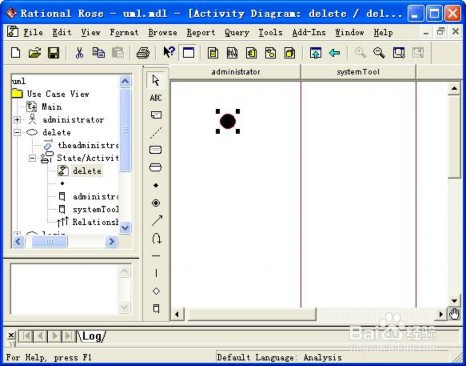Copy selection with Copy toolbar icon

point(98,53)
